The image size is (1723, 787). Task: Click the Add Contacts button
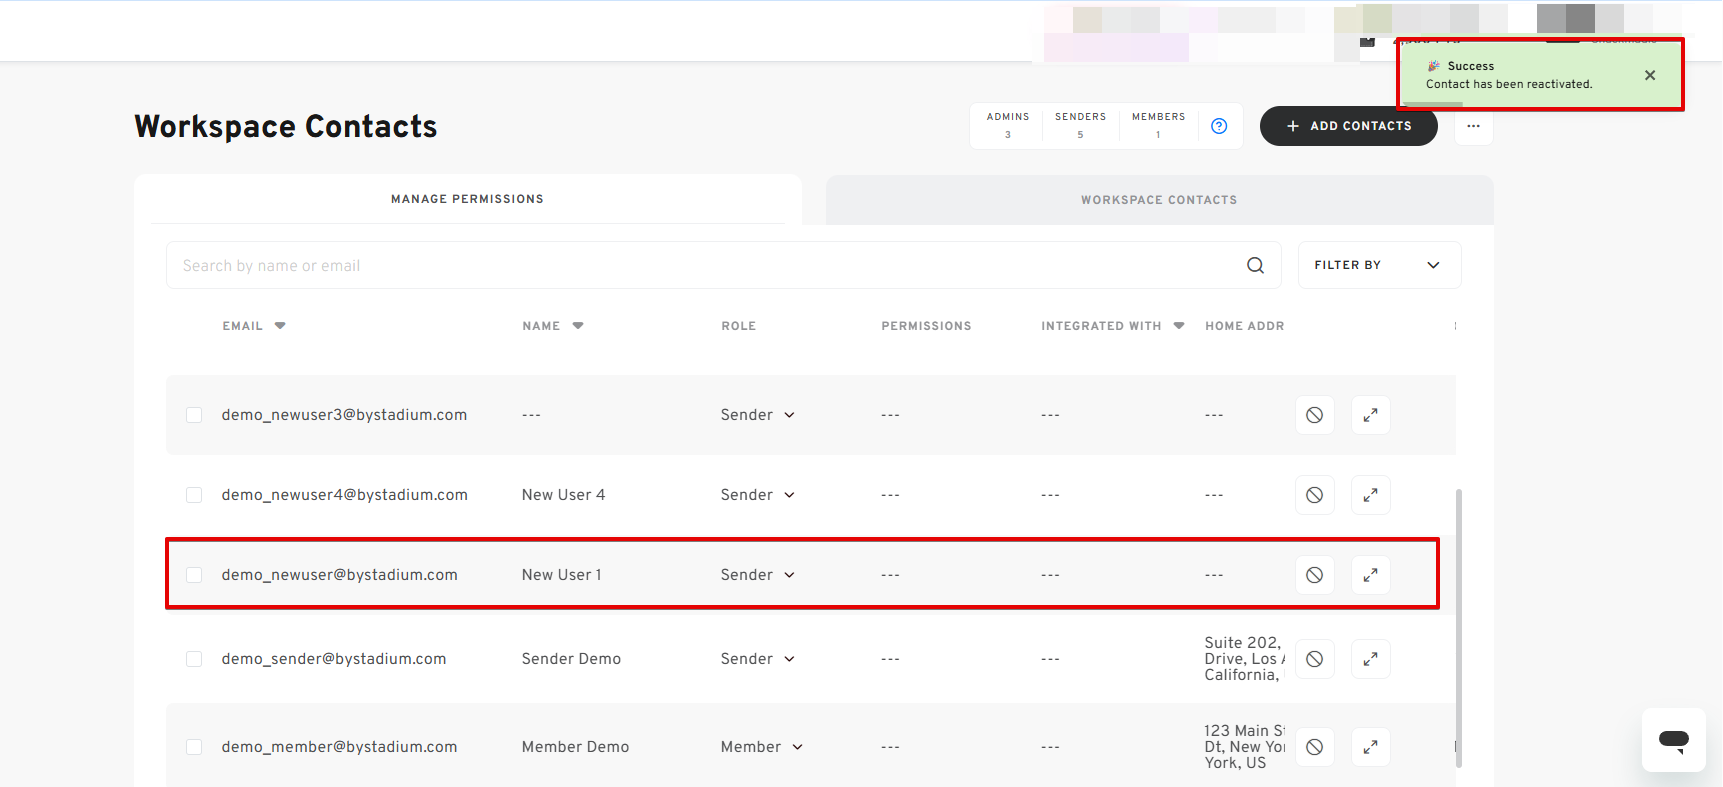(1348, 126)
